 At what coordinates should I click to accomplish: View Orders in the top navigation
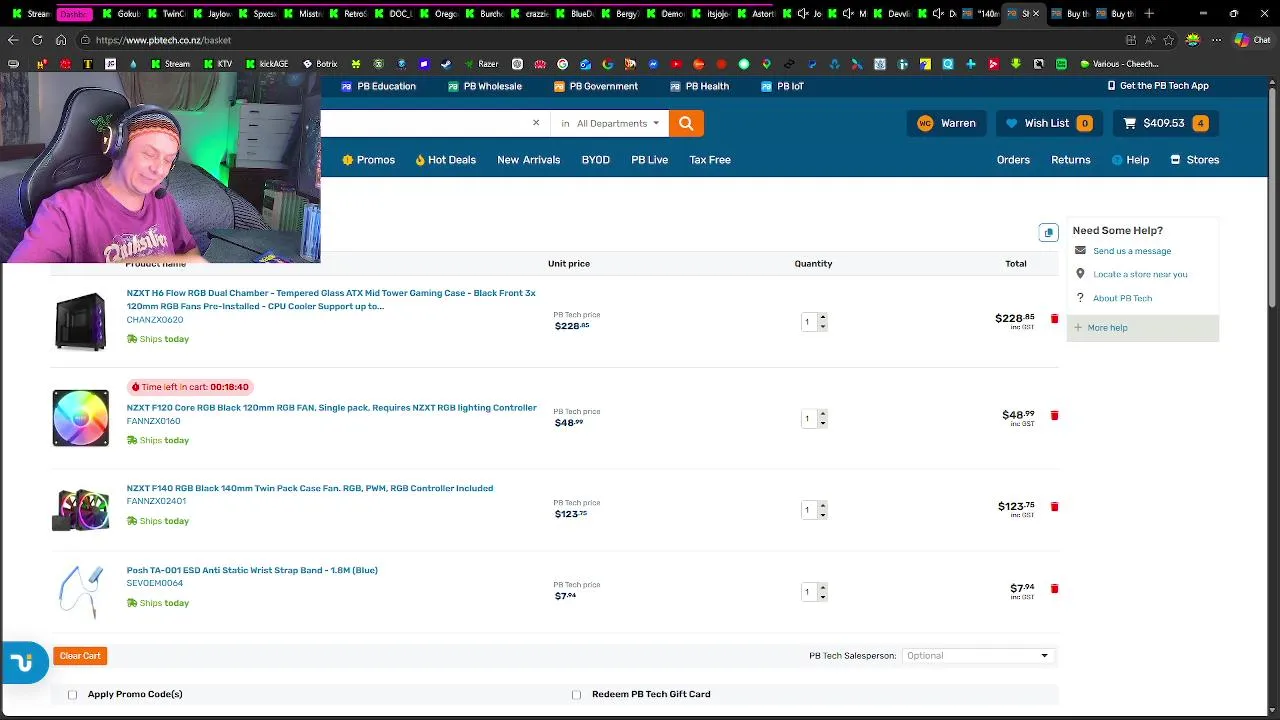coord(1013,160)
